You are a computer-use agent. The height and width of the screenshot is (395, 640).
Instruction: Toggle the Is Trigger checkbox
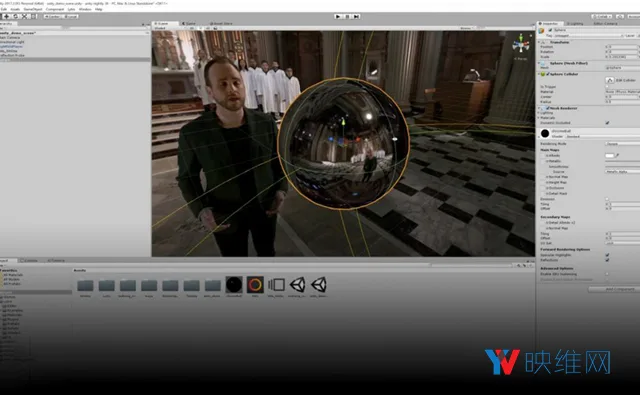click(607, 86)
